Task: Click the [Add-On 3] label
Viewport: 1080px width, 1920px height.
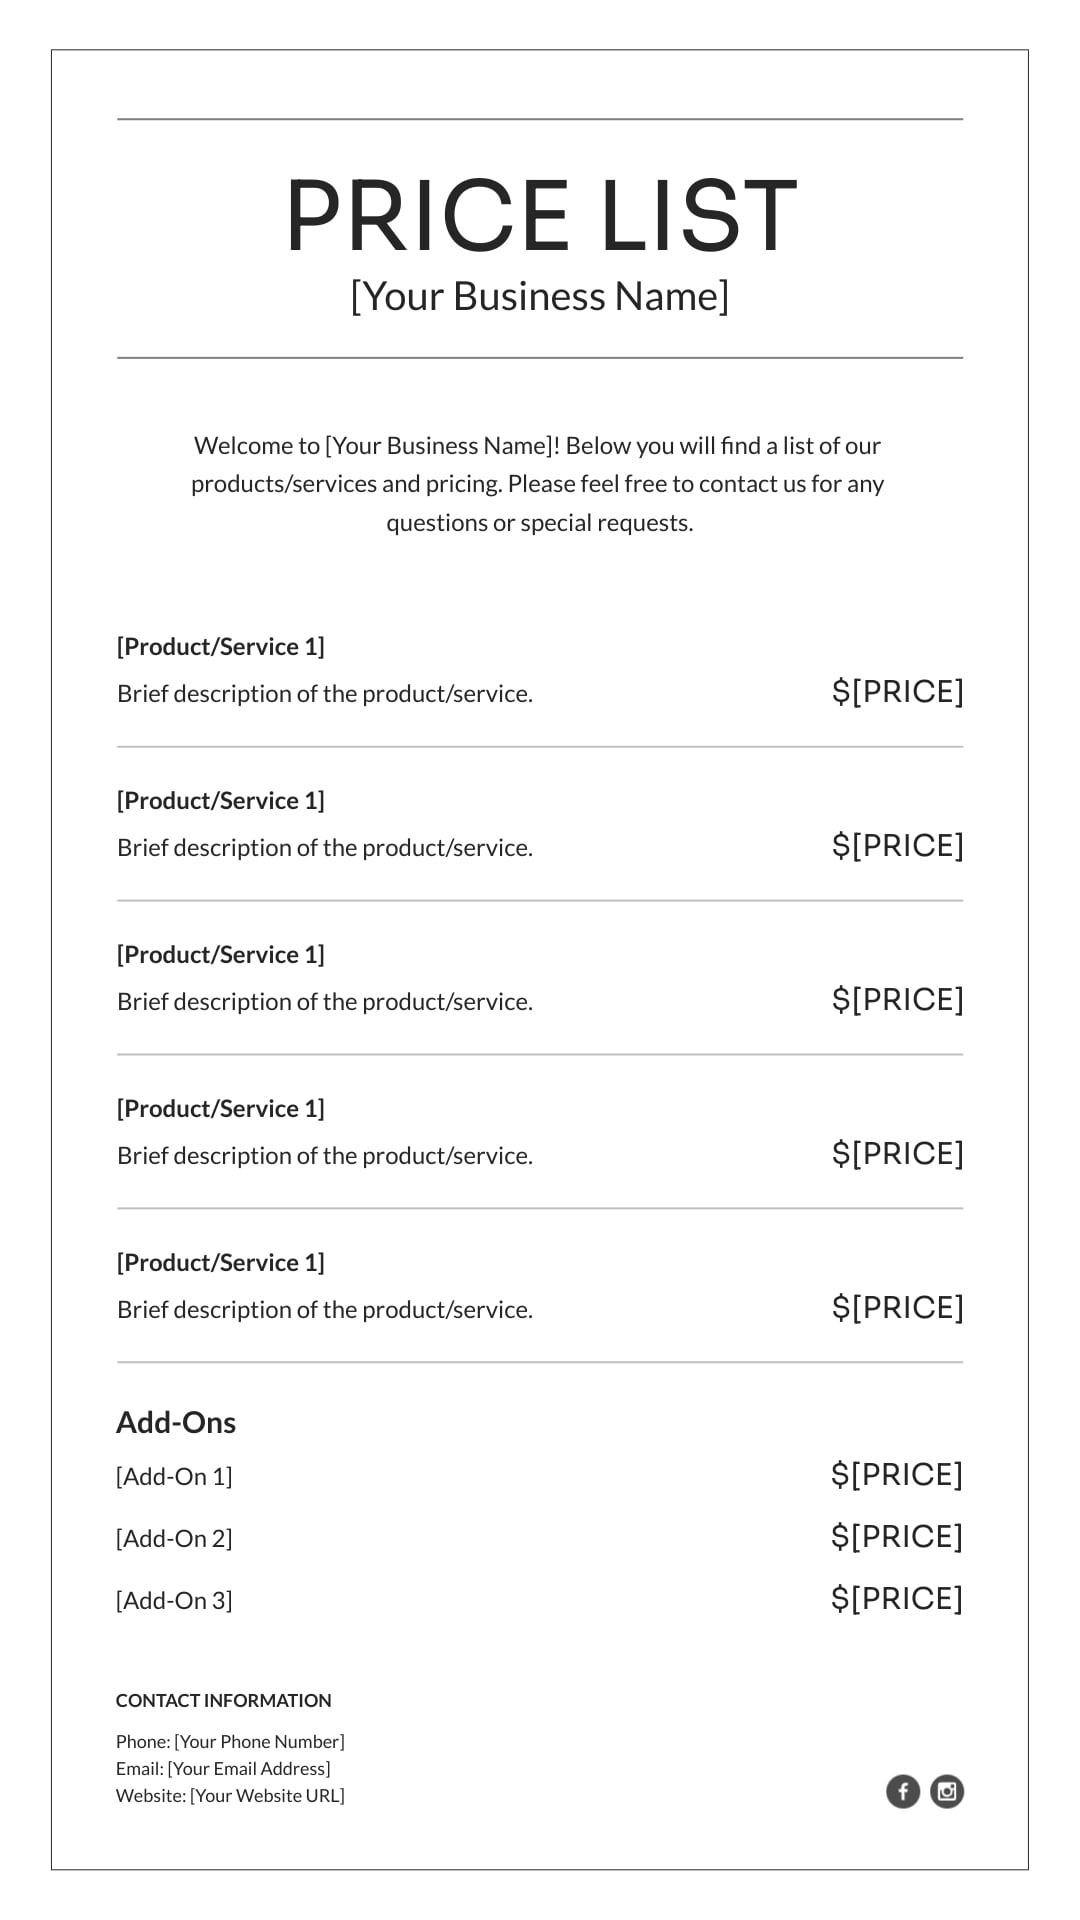Action: [x=174, y=1600]
